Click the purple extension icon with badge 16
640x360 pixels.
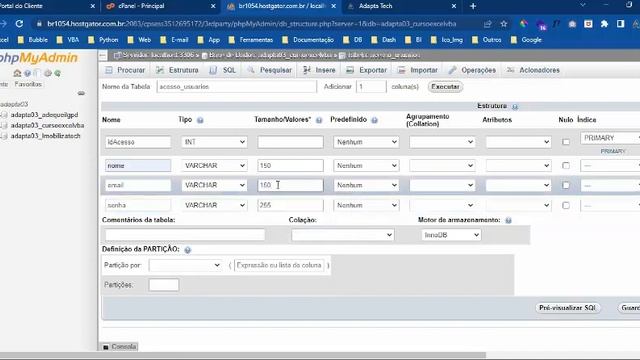point(540,24)
